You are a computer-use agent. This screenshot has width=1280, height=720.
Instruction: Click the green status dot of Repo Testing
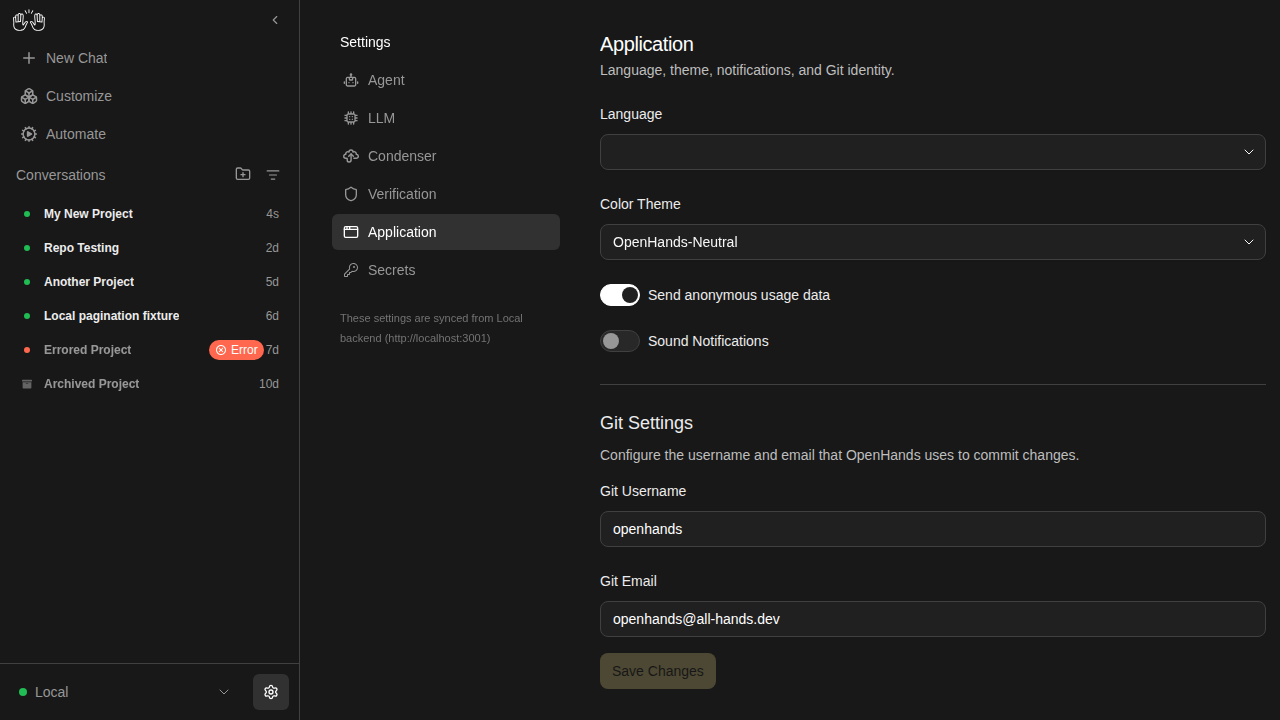click(27, 248)
